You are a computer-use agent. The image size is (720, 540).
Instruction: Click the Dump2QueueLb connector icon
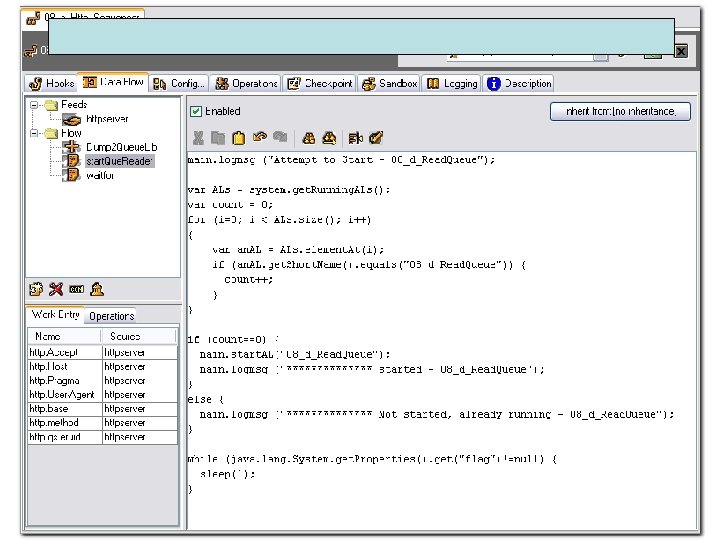pos(72,147)
